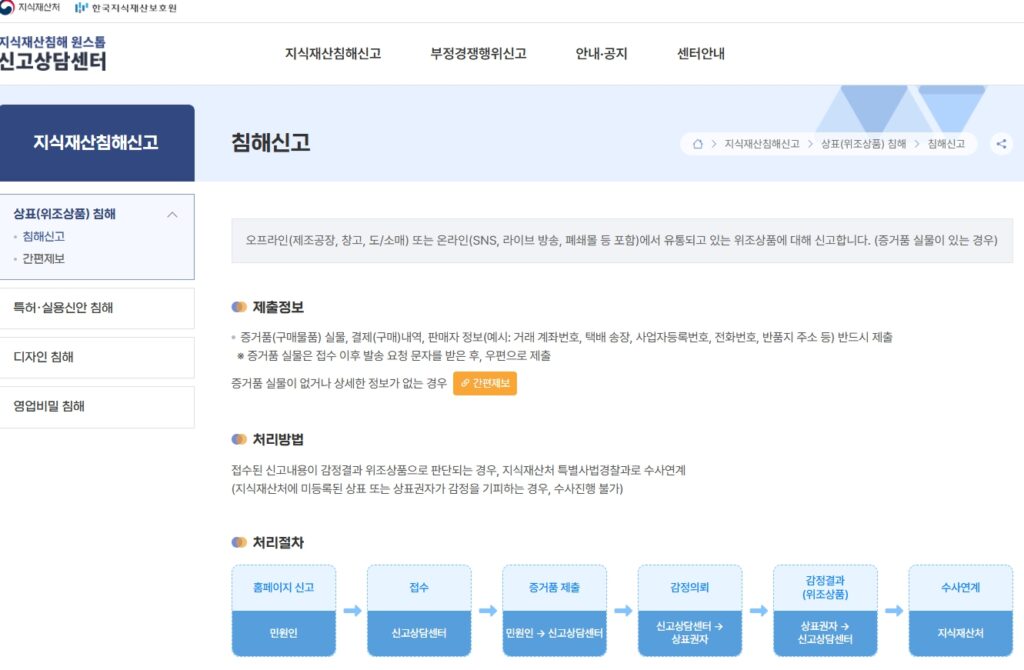1024x670 pixels.
Task: Click the 지식재산처 label under 수사연계
Action: click(960, 633)
